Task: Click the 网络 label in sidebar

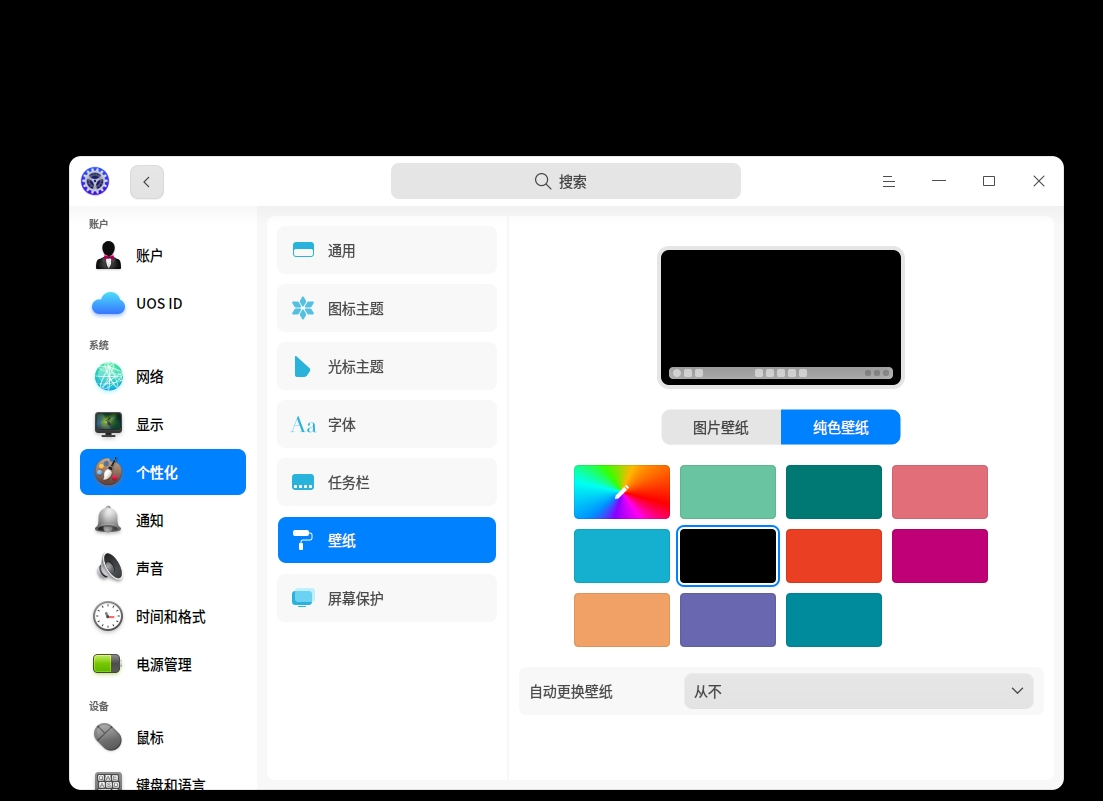Action: pos(149,377)
